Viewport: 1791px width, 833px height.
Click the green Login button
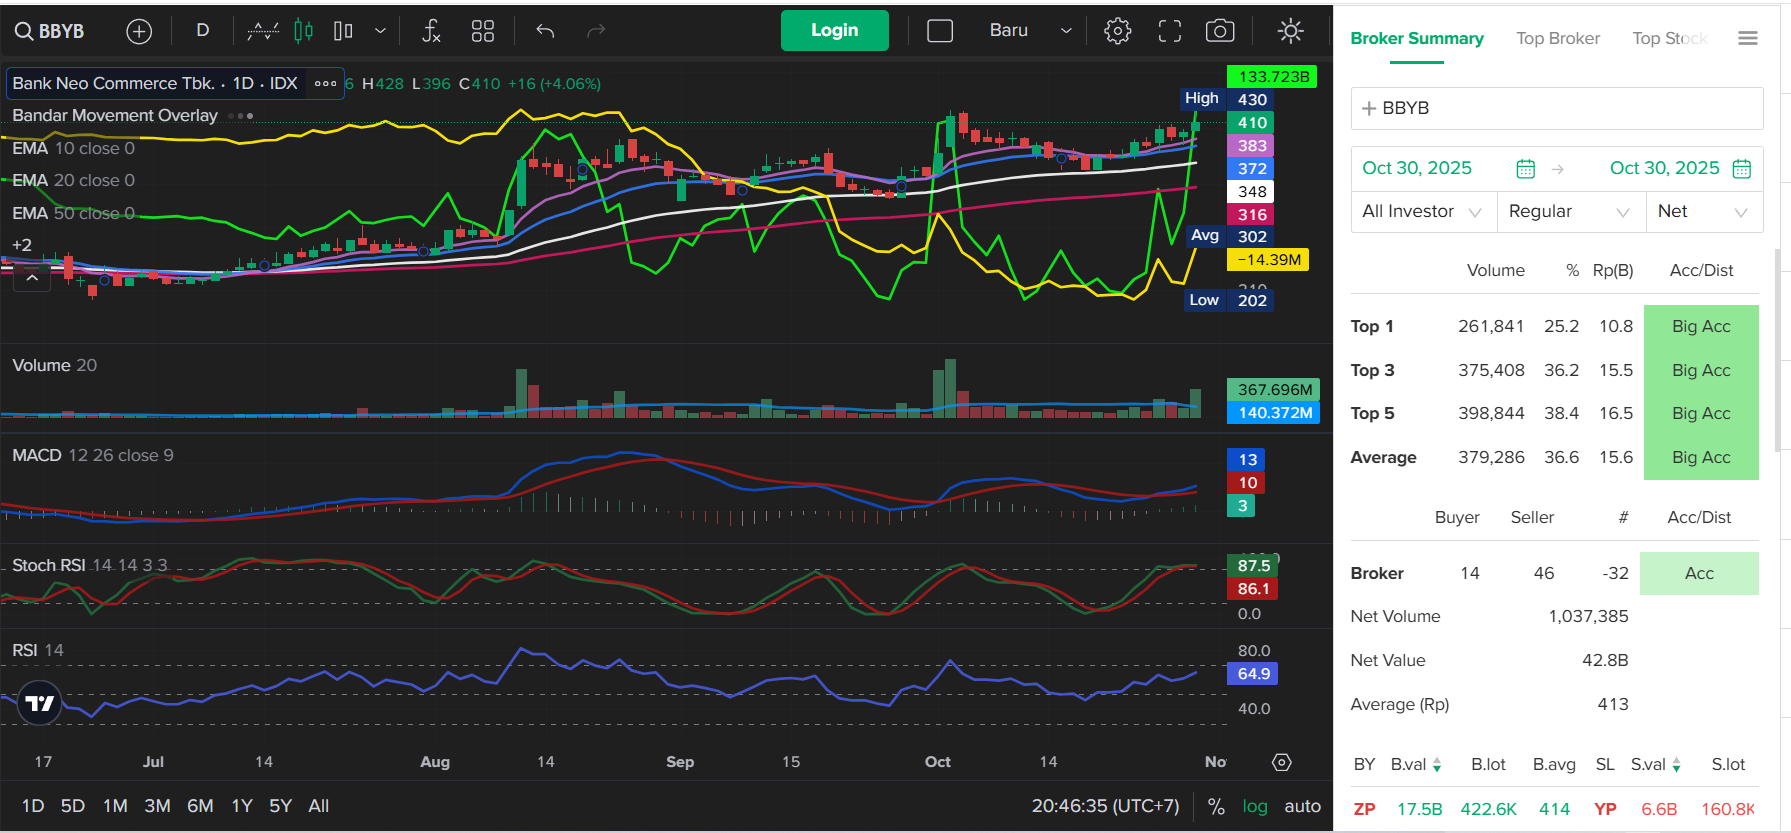834,30
